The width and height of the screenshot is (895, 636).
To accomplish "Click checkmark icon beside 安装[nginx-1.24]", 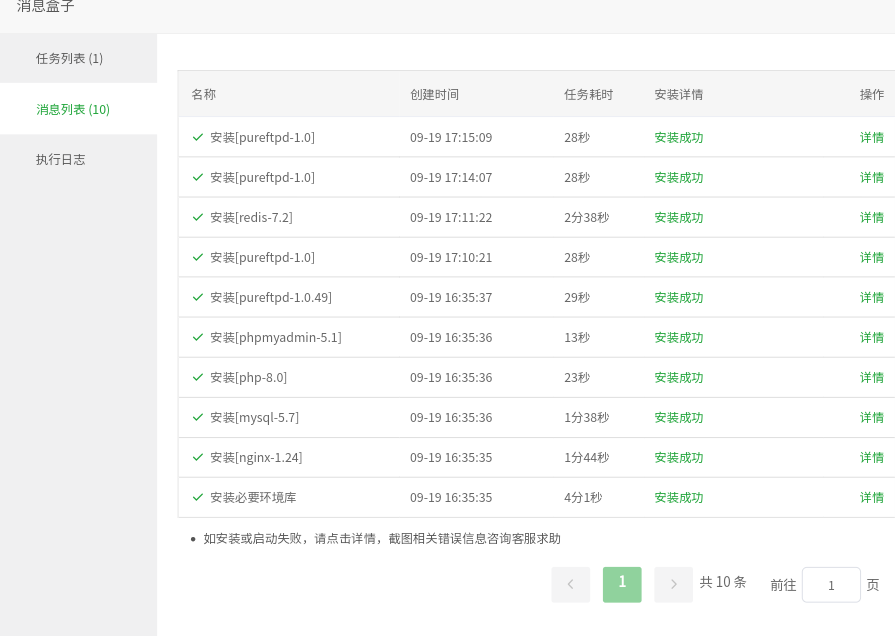I will (x=198, y=457).
